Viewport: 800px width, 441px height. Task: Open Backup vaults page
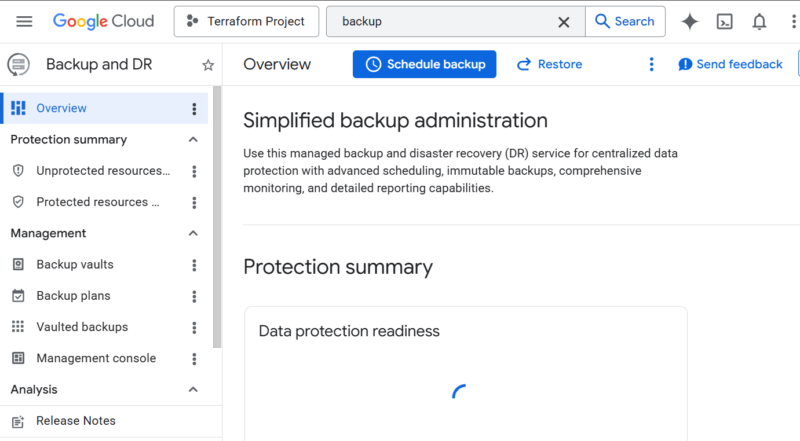(75, 264)
